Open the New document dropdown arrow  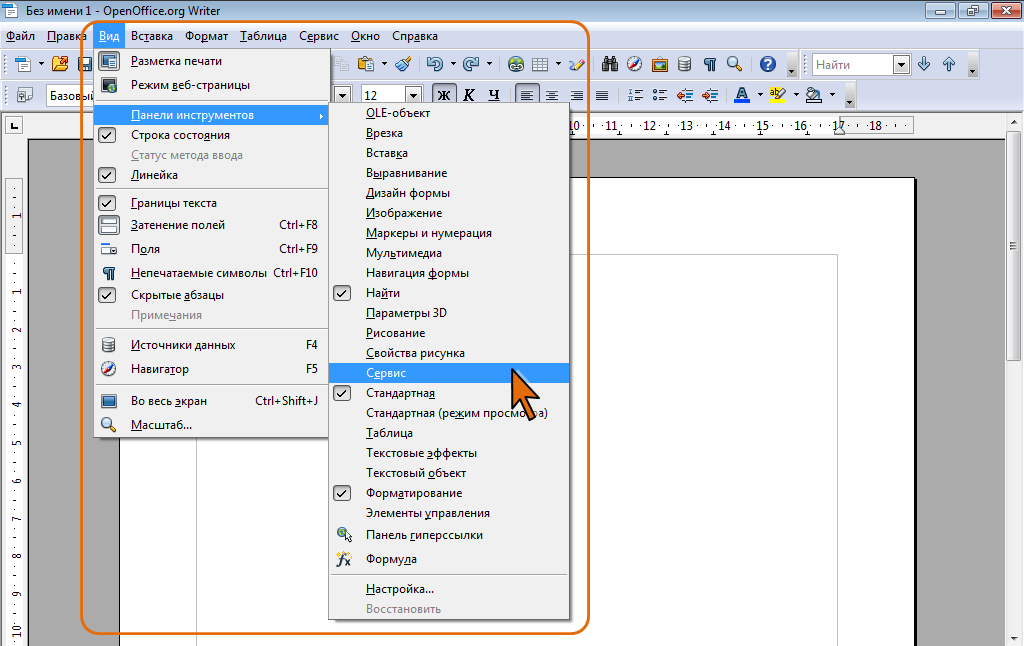point(40,64)
